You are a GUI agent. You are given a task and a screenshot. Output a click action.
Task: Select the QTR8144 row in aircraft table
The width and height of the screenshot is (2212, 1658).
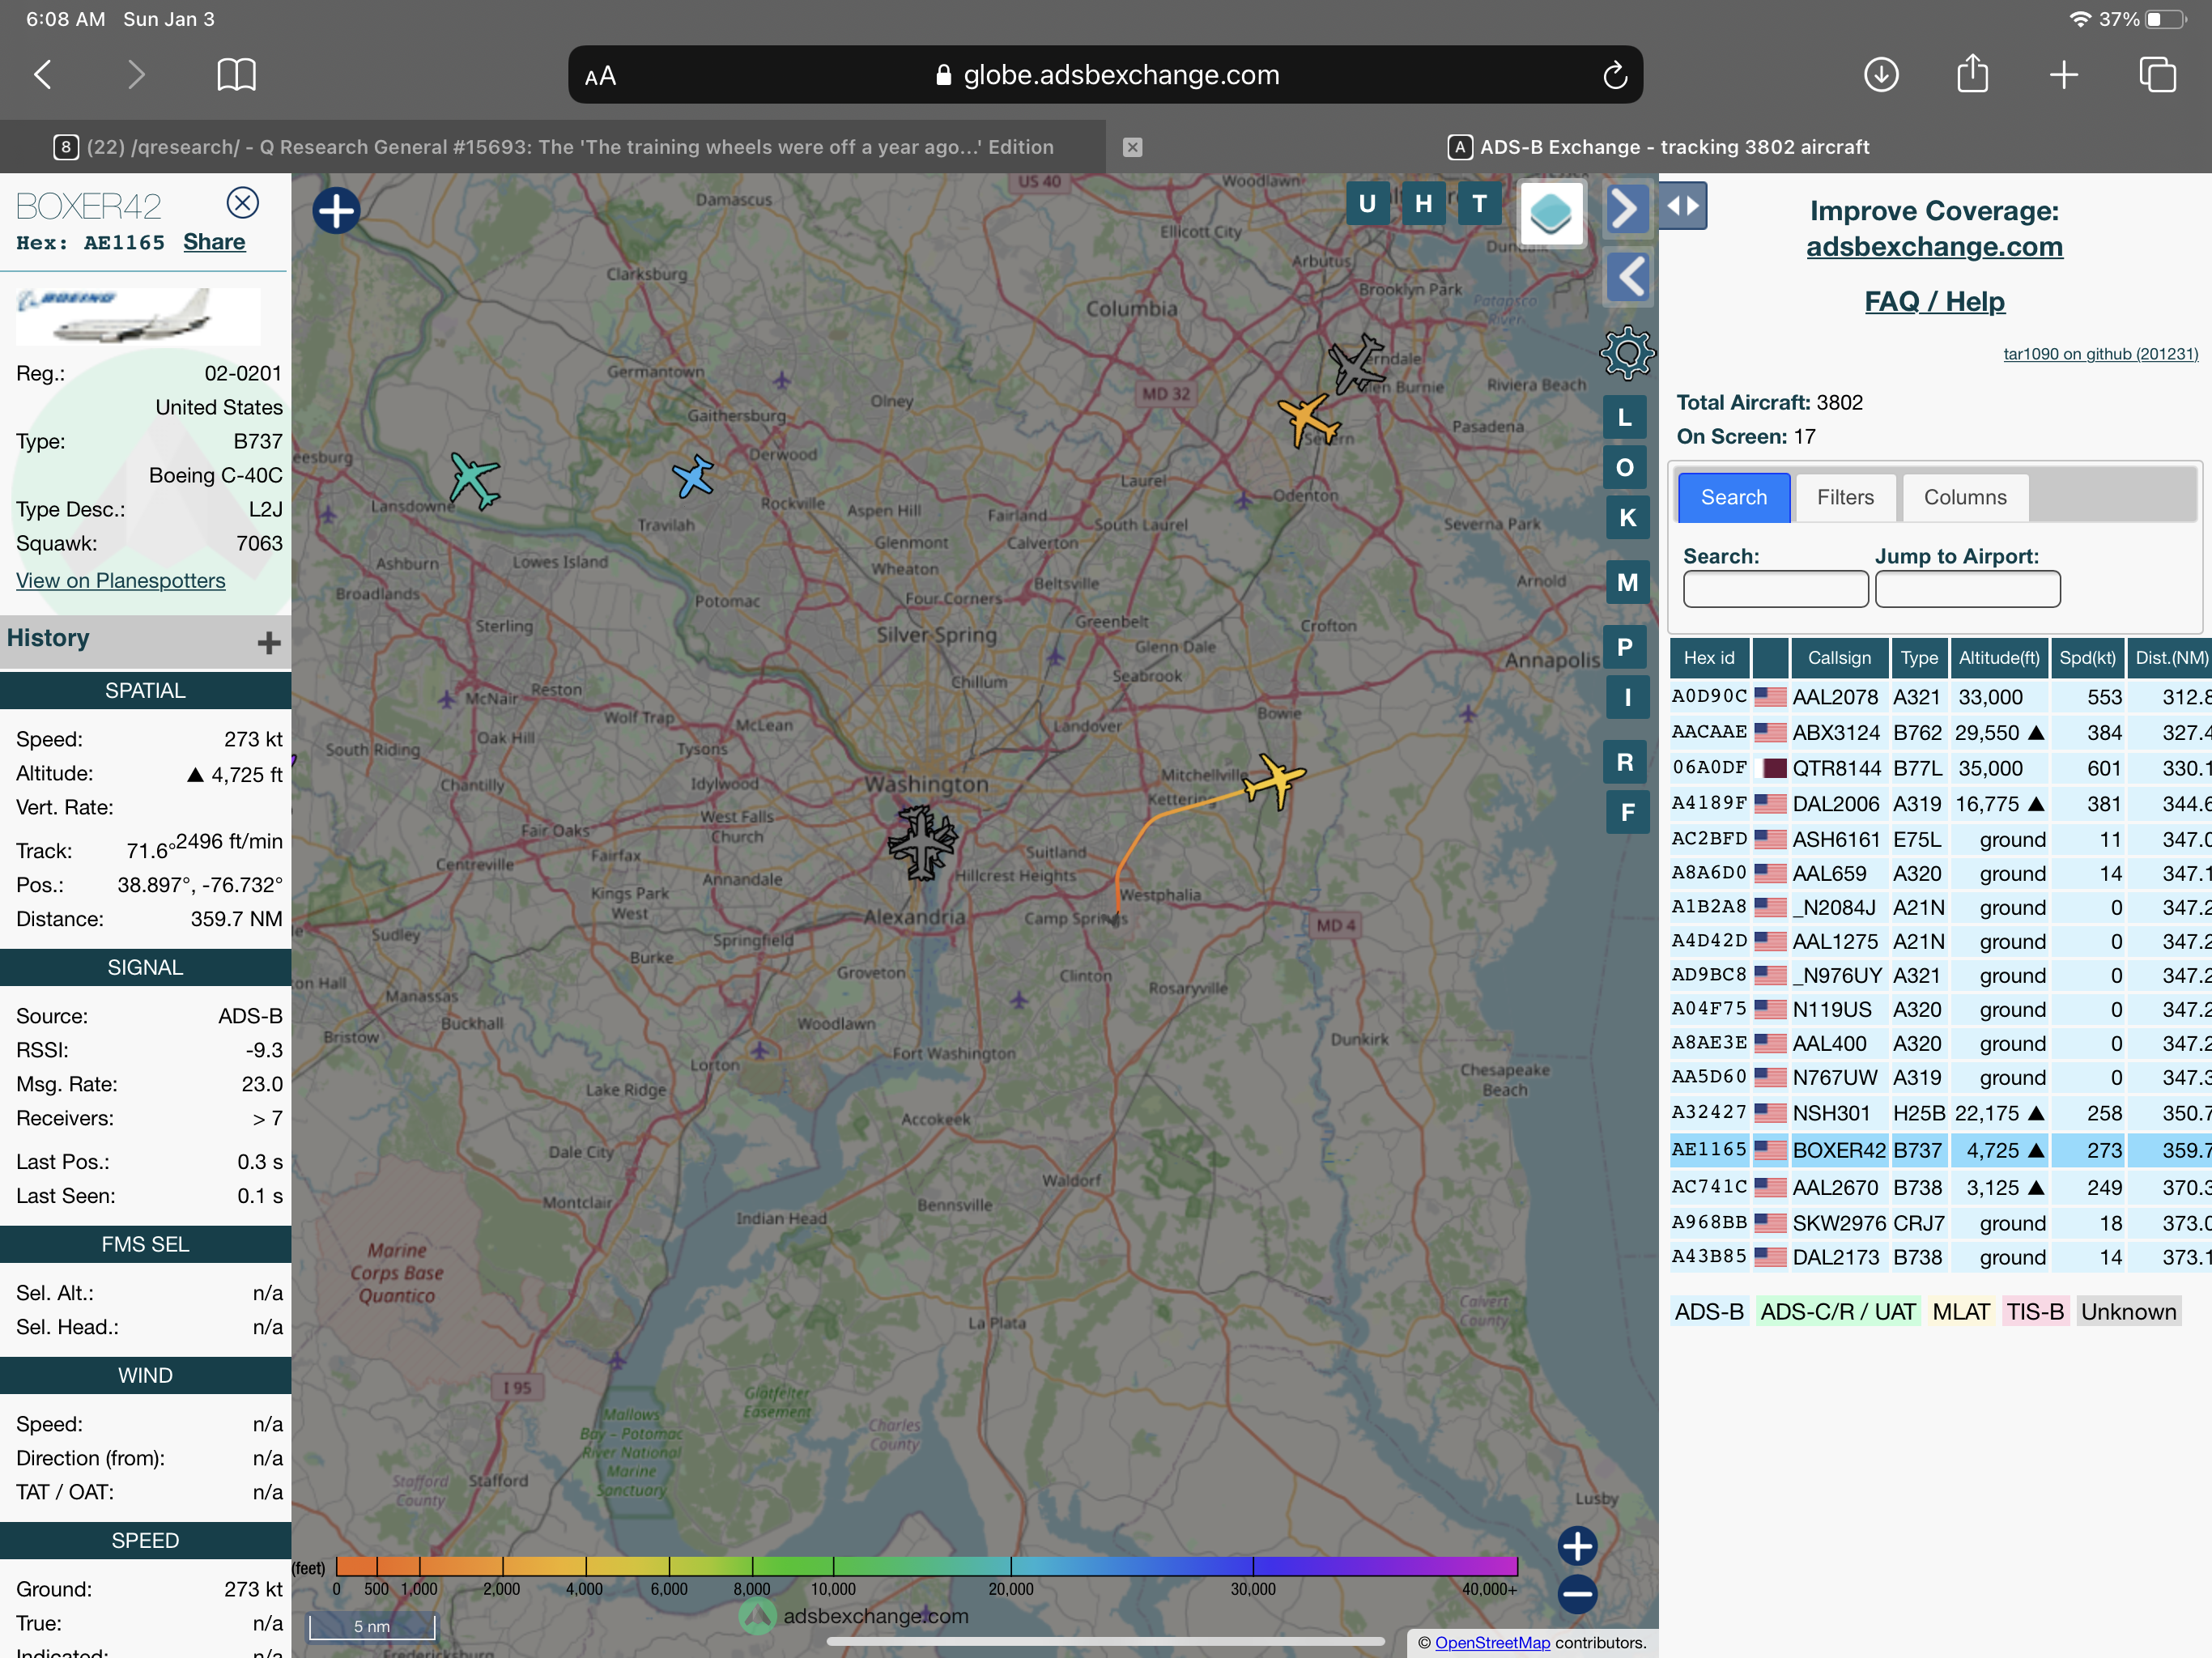(1940, 768)
